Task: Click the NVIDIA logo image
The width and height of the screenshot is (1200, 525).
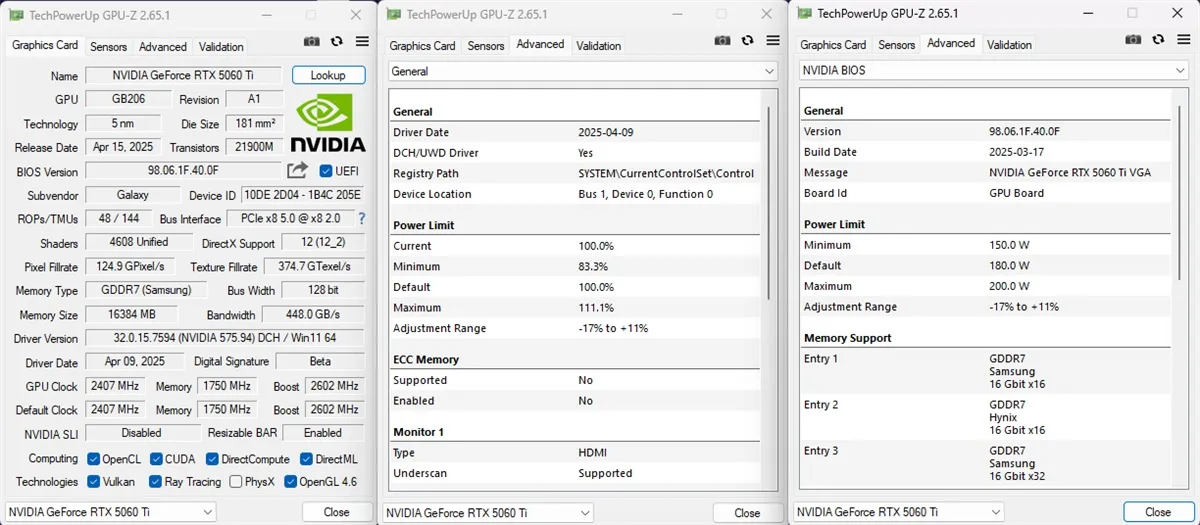Action: 328,123
